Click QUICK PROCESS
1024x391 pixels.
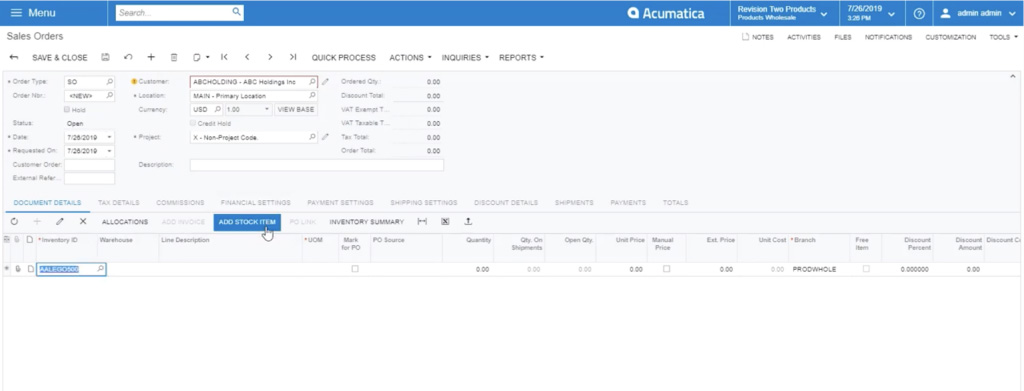[344, 57]
